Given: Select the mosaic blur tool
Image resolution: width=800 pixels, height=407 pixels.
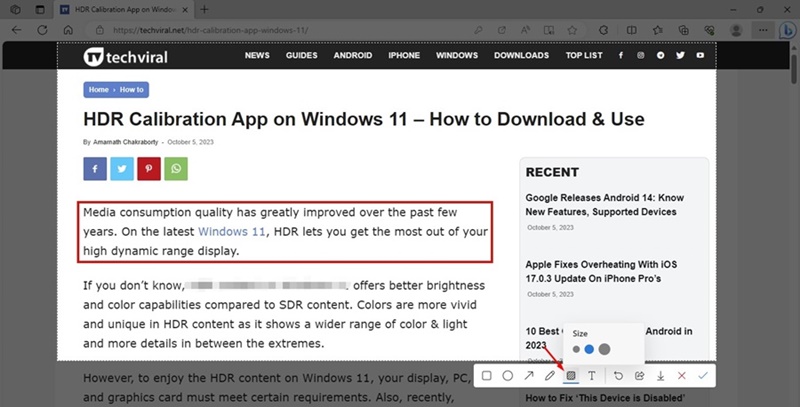Looking at the screenshot, I should tap(571, 376).
